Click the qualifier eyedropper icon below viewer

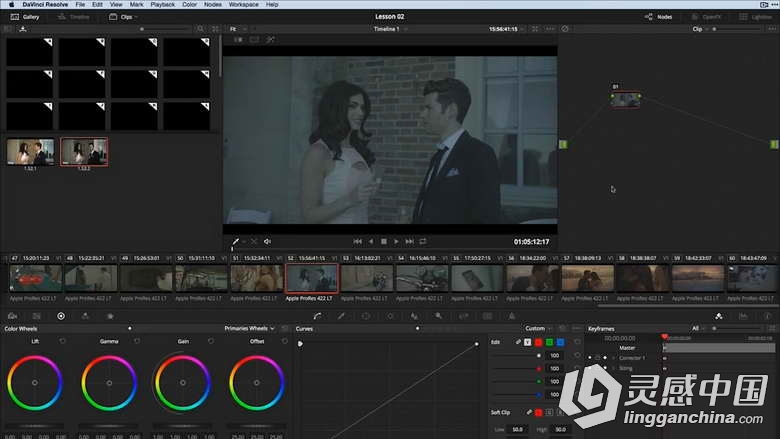[x=236, y=242]
